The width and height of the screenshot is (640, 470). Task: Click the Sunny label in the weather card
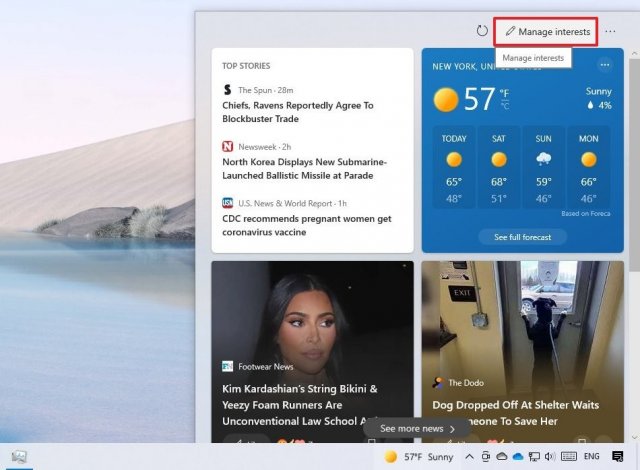[x=599, y=91]
